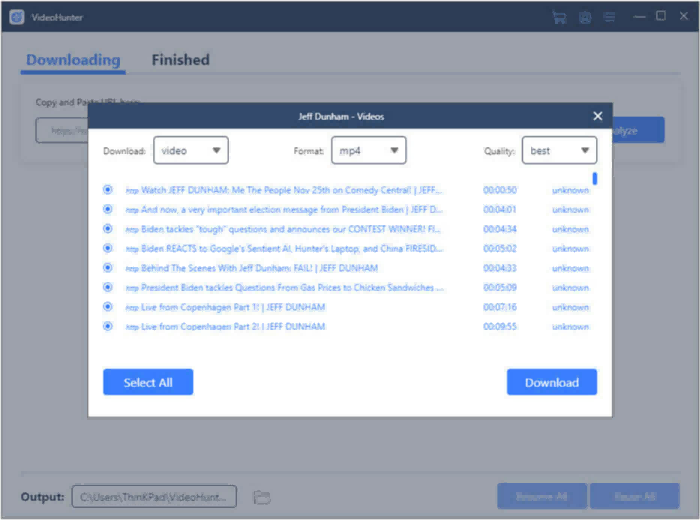This screenshot has width=700, height=521.
Task: Toggle the radio for Live from Copenhagen Part 1
Action: 108,307
